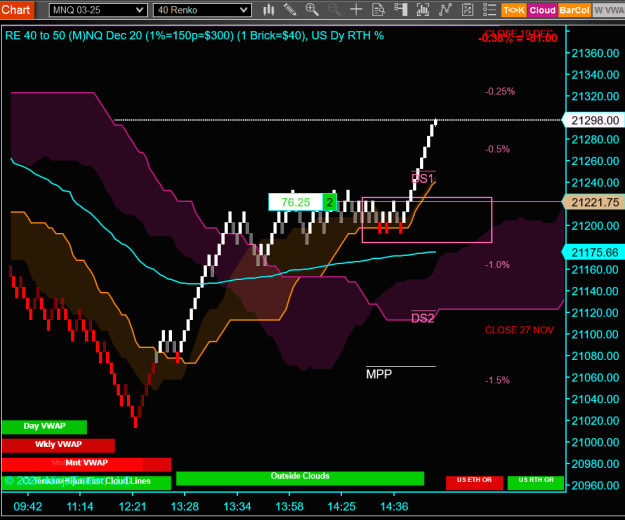Screen dimensions: 625x520
Task: Click the 09:42 time axis label
Action: click(x=28, y=506)
